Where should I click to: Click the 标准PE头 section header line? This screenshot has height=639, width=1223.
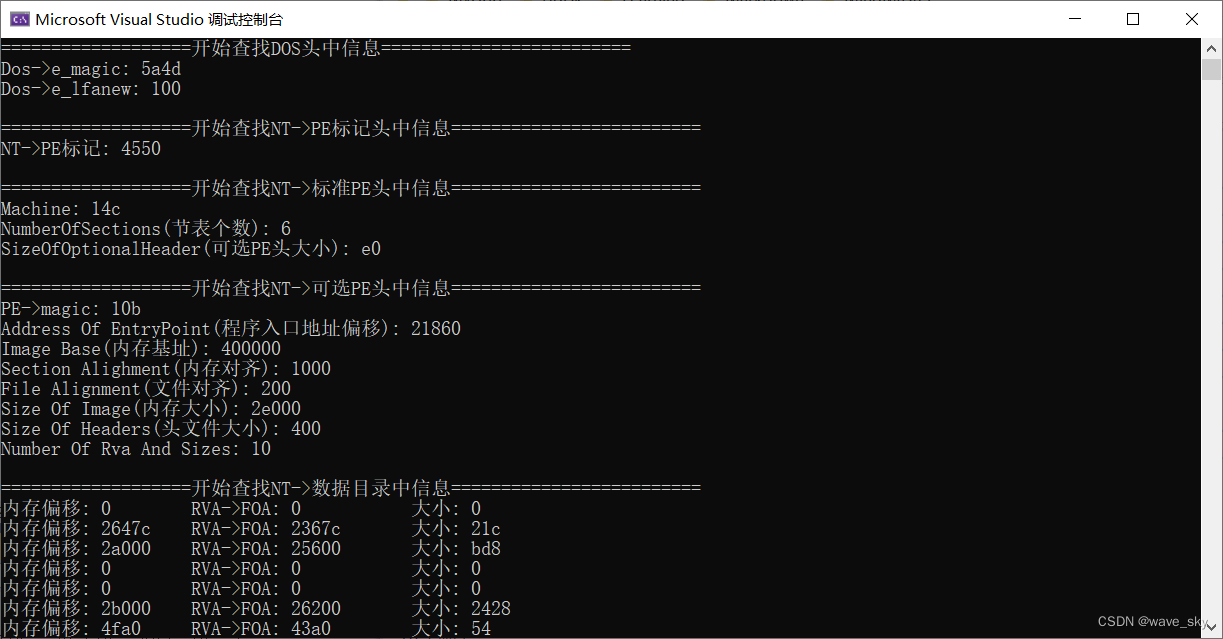[x=351, y=189]
